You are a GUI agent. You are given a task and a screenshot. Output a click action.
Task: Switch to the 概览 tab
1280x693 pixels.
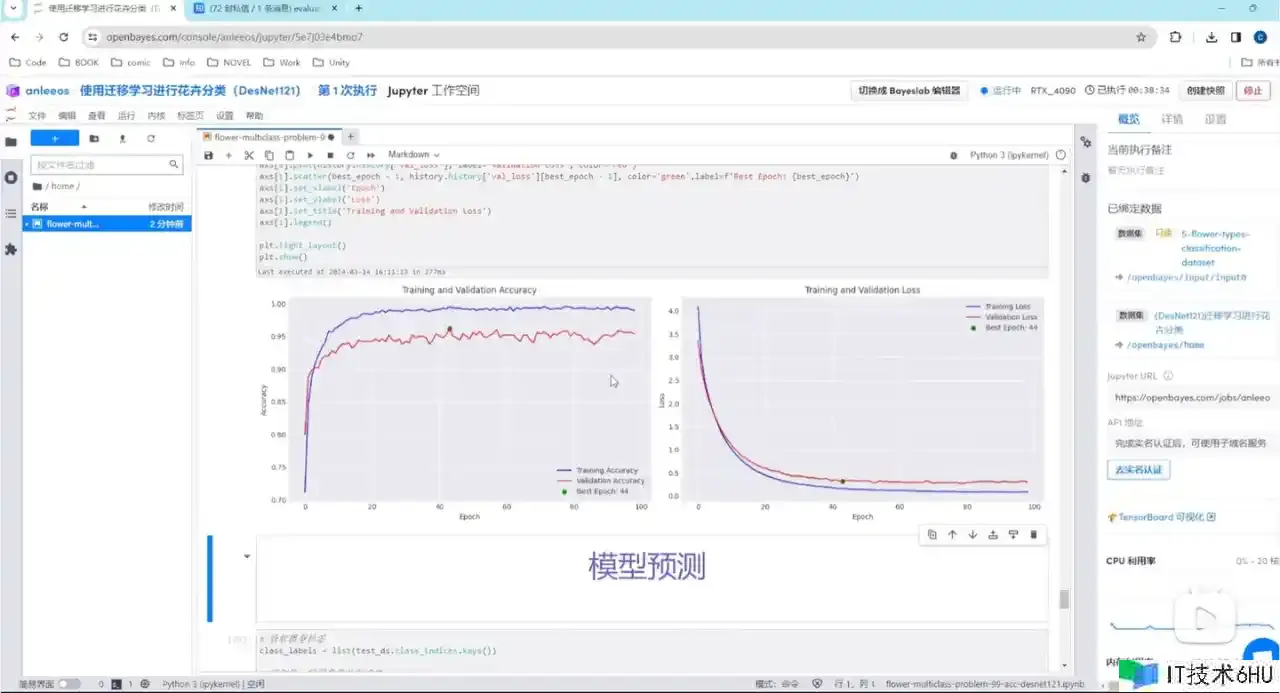click(x=1128, y=119)
